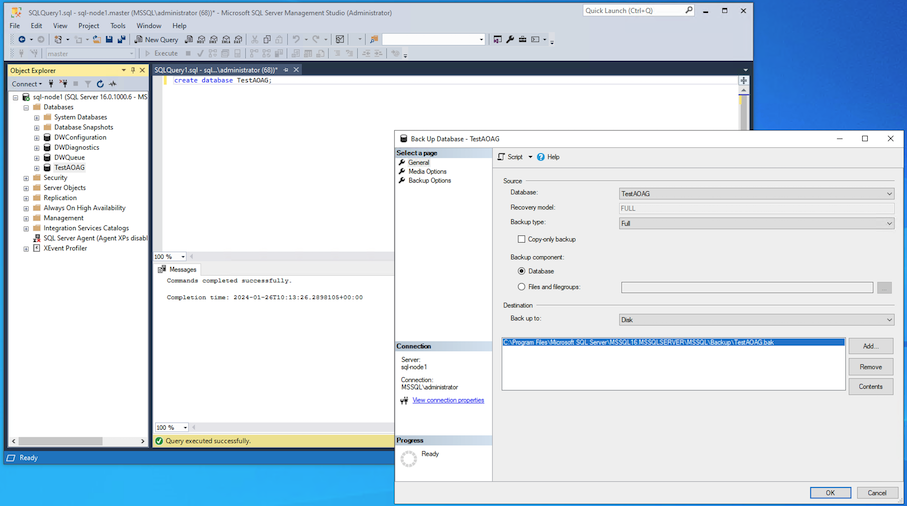Click the Help icon in Back Up dialog
The width and height of the screenshot is (907, 506).
click(541, 157)
